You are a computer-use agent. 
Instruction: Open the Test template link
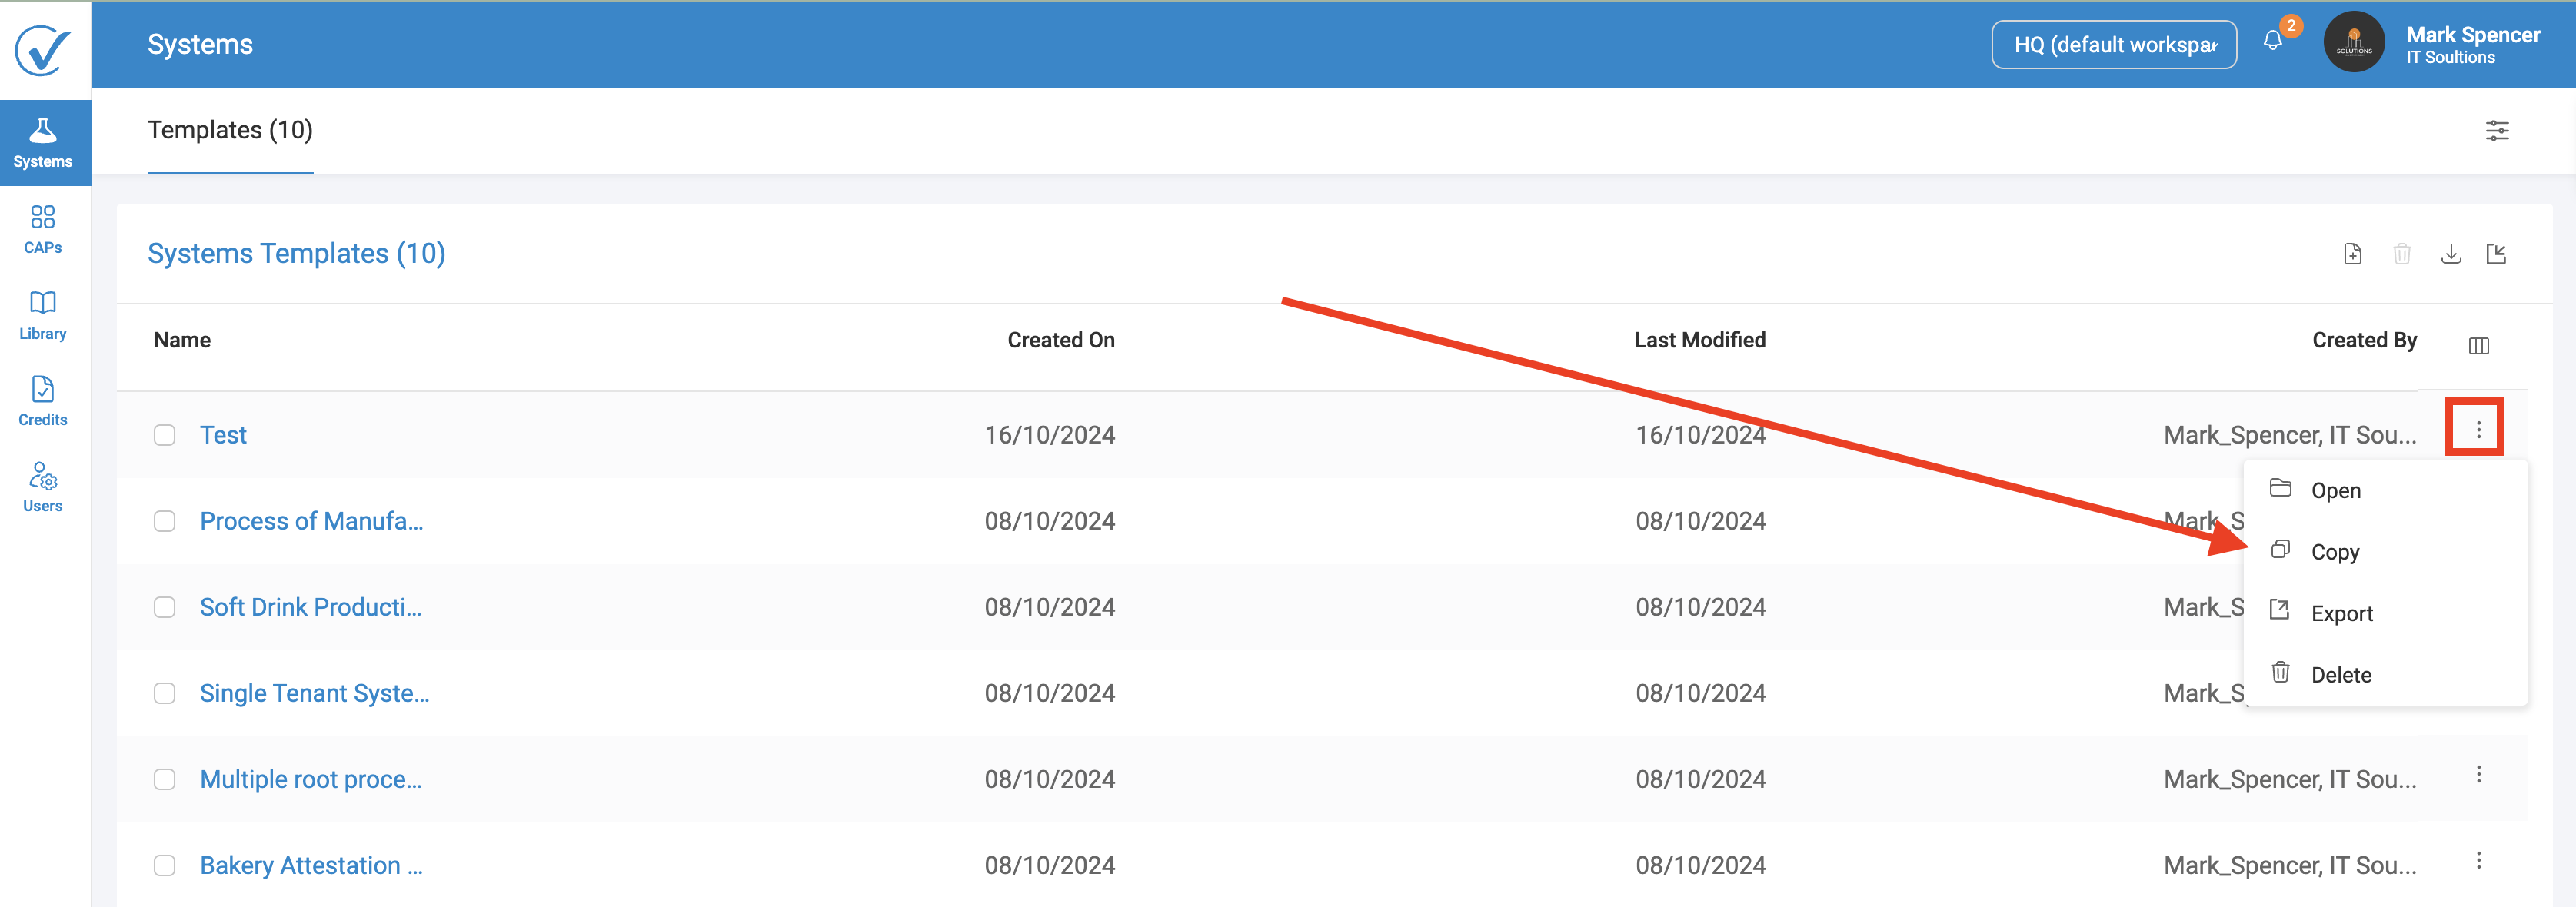(223, 435)
